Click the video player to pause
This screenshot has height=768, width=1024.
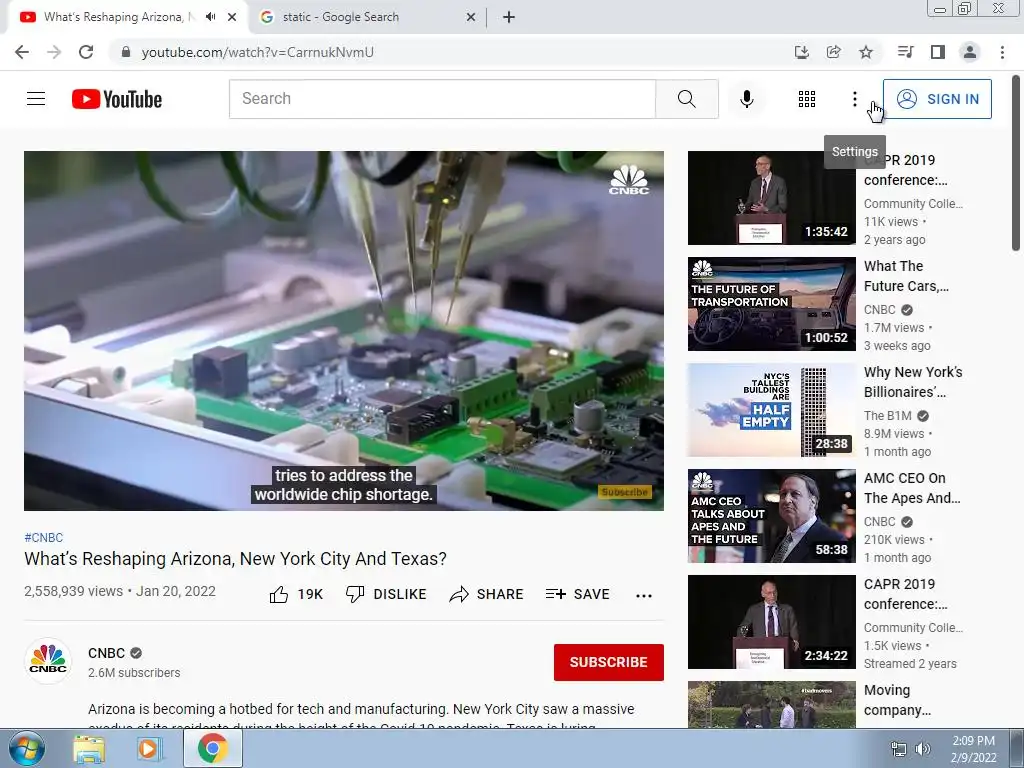pyautogui.click(x=344, y=330)
